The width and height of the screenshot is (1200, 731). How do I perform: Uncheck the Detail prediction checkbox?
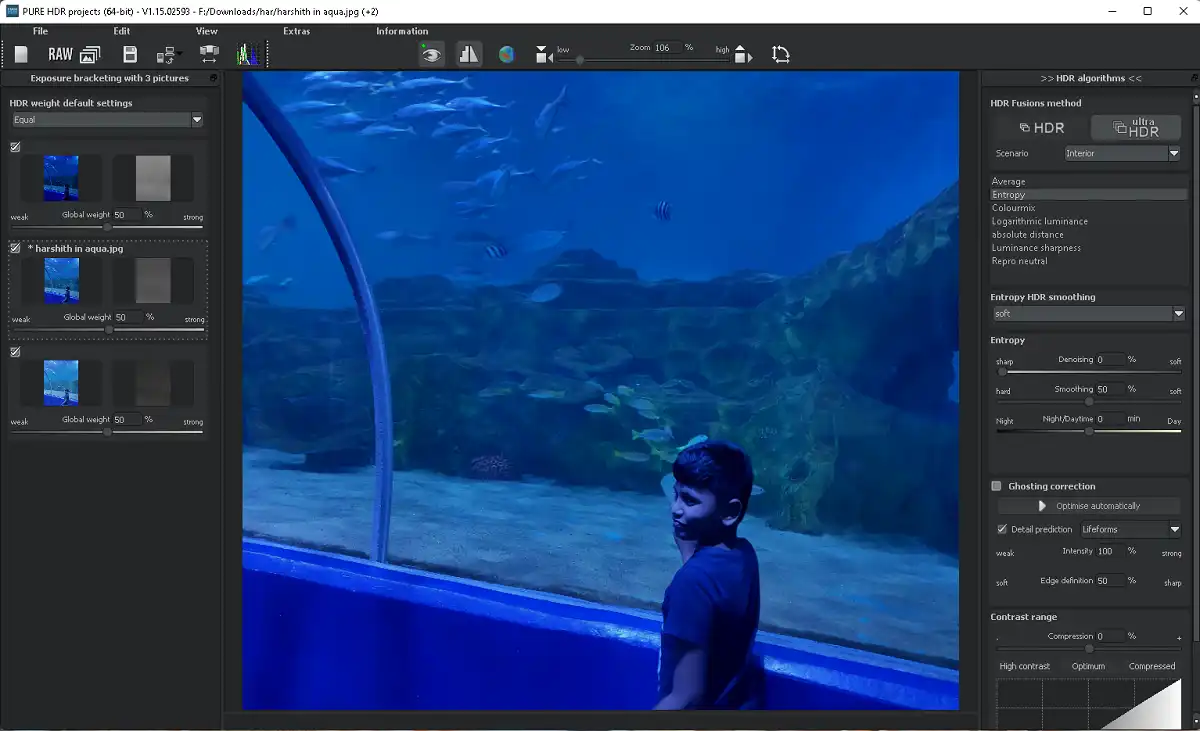1002,529
